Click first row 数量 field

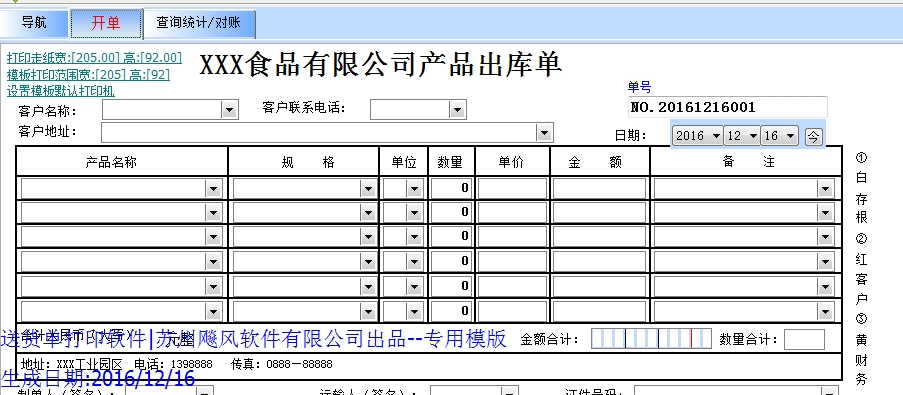point(451,188)
